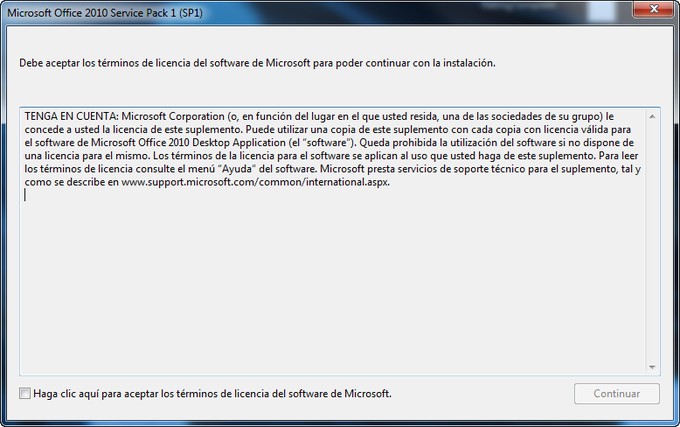Close the Office 2010 Service Pack dialog
The image size is (680, 427).
pyautogui.click(x=654, y=9)
